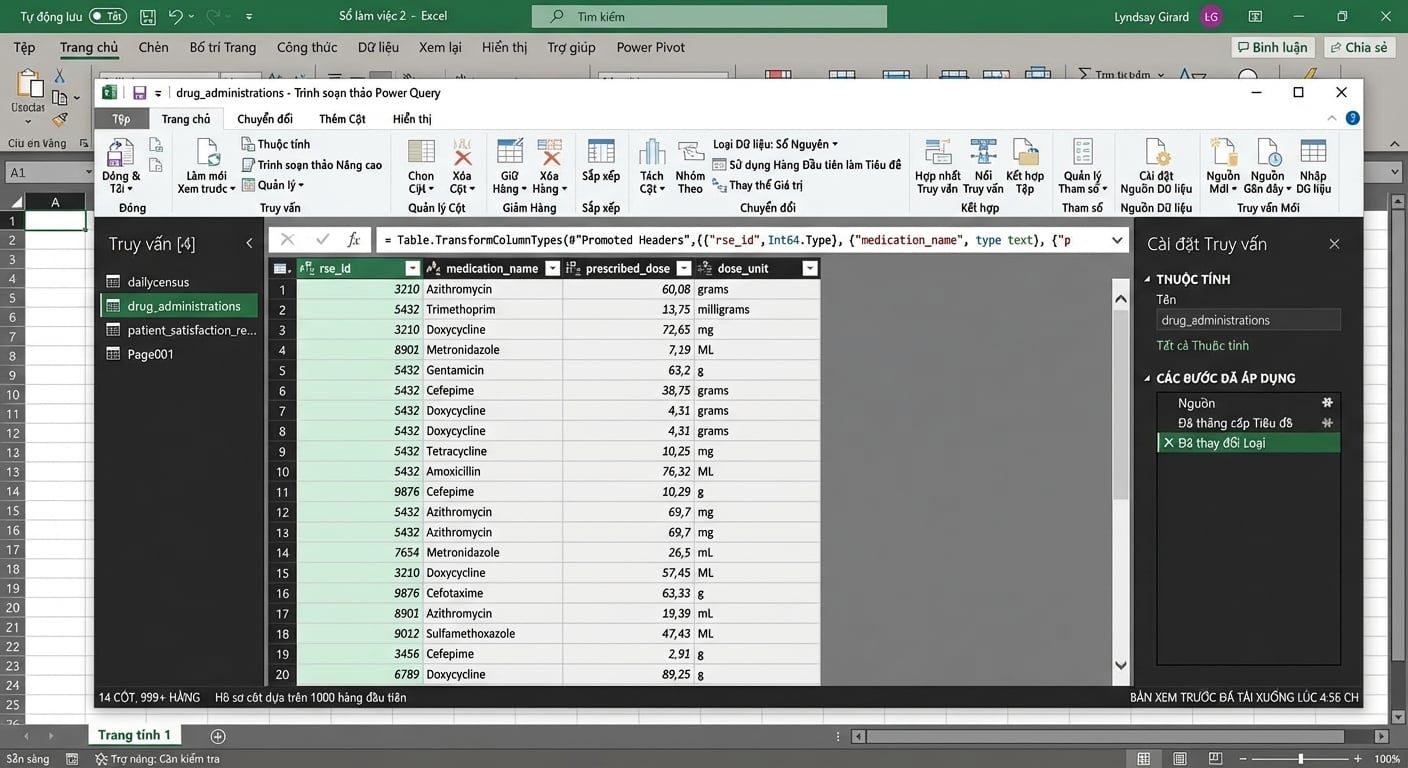
Task: Open Công thức tab in Excel ribbon
Action: click(307, 47)
